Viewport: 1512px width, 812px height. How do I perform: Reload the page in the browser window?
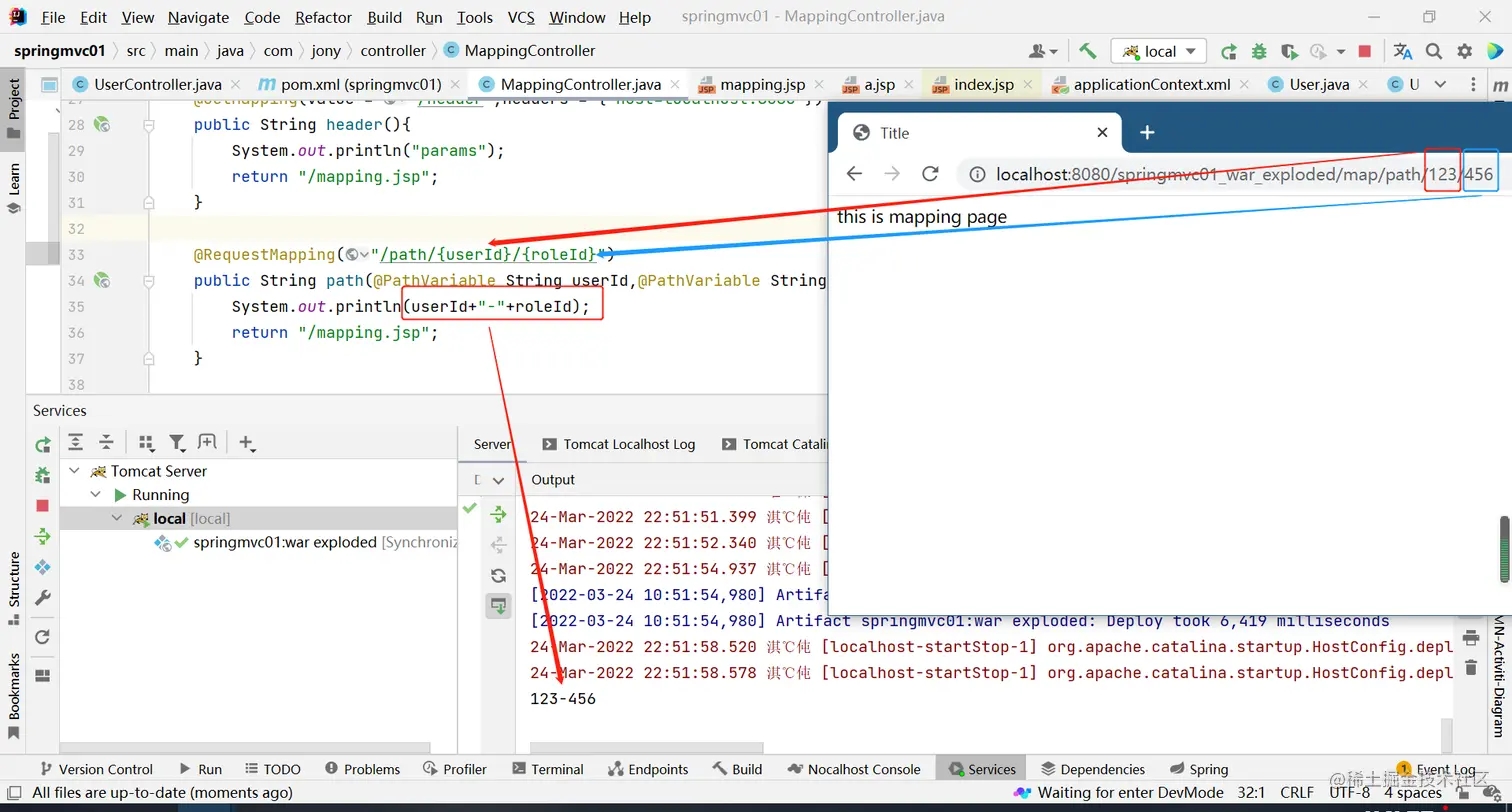click(930, 174)
